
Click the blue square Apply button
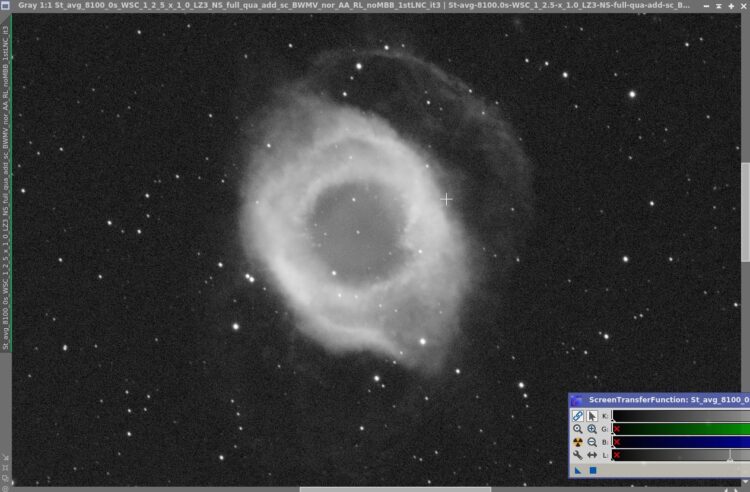(593, 470)
